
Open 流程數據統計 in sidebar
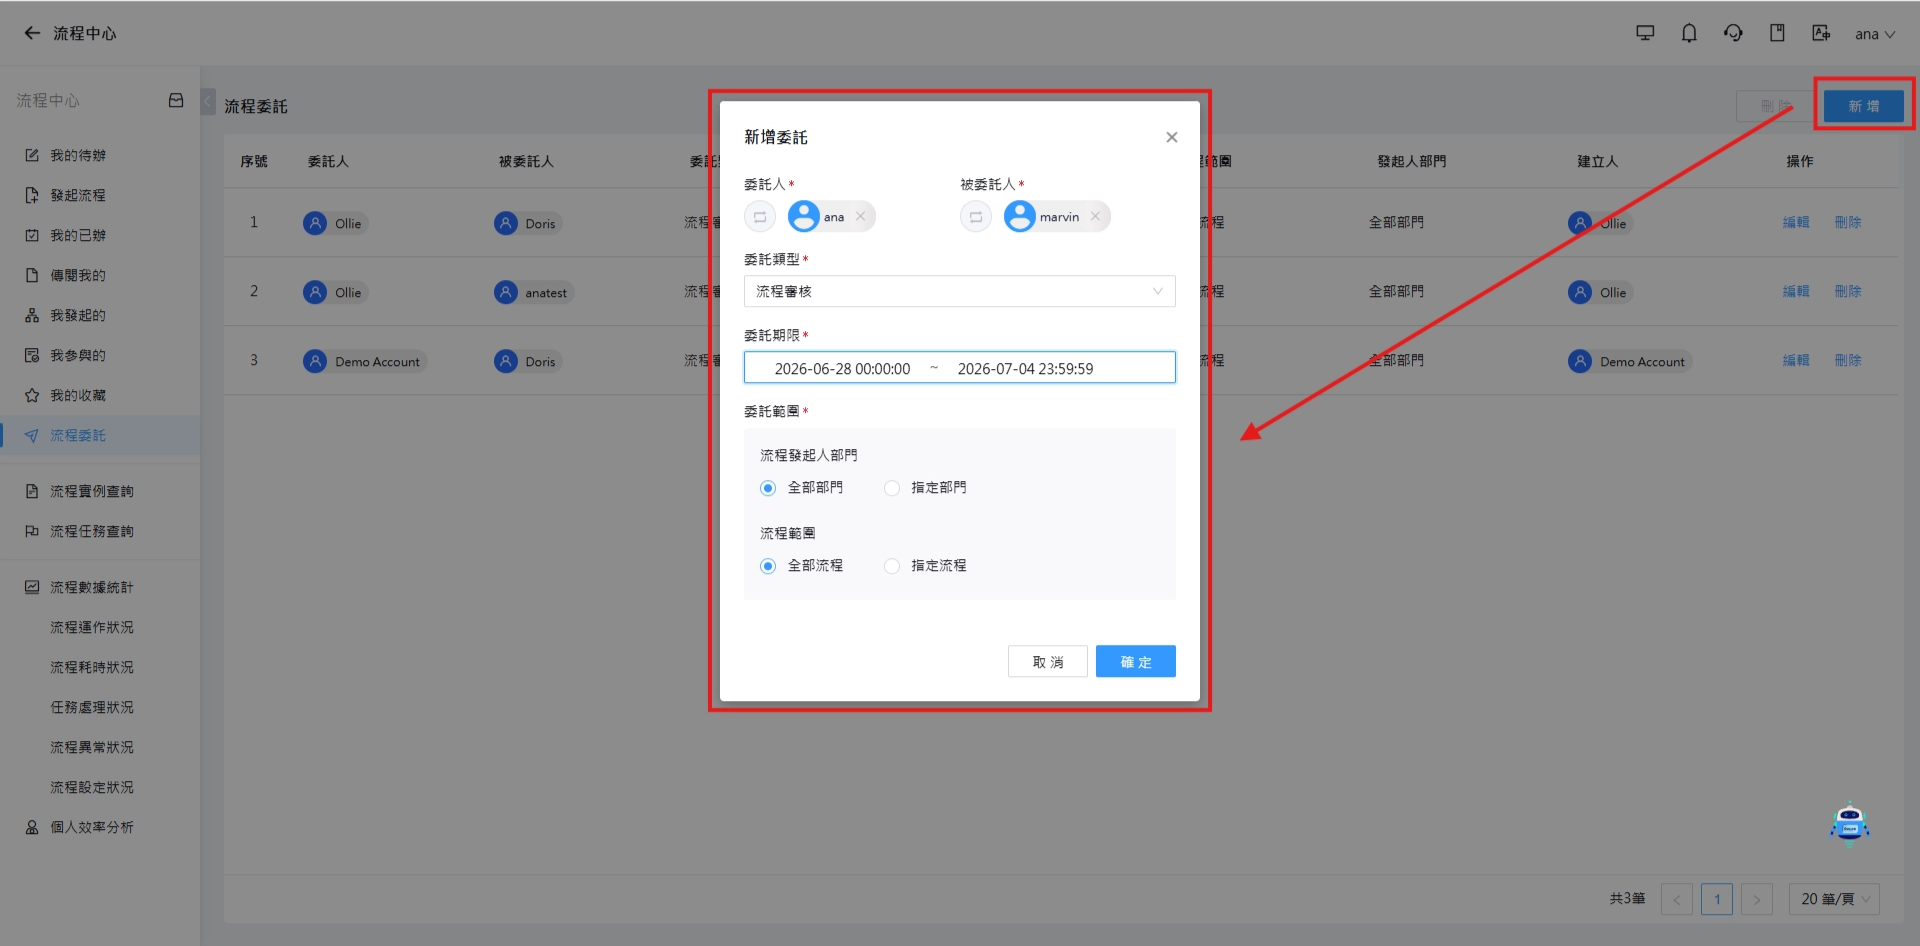pos(92,587)
